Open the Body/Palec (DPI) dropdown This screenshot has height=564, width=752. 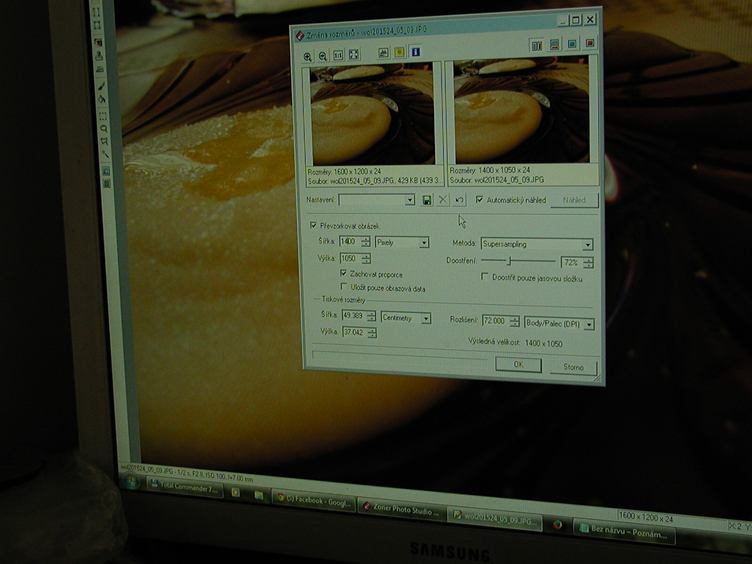tap(589, 325)
